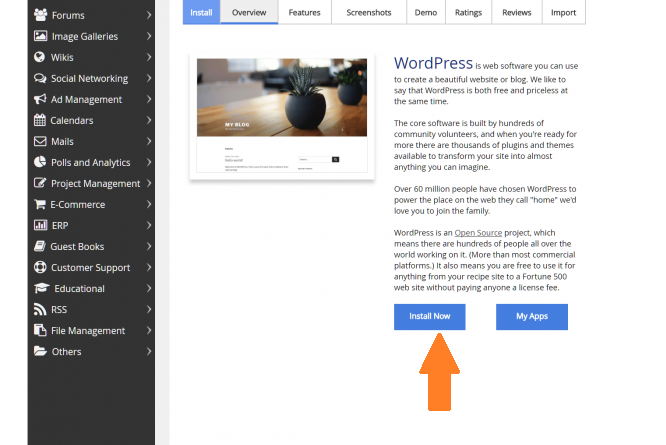Open the Ratings tab

click(x=468, y=12)
